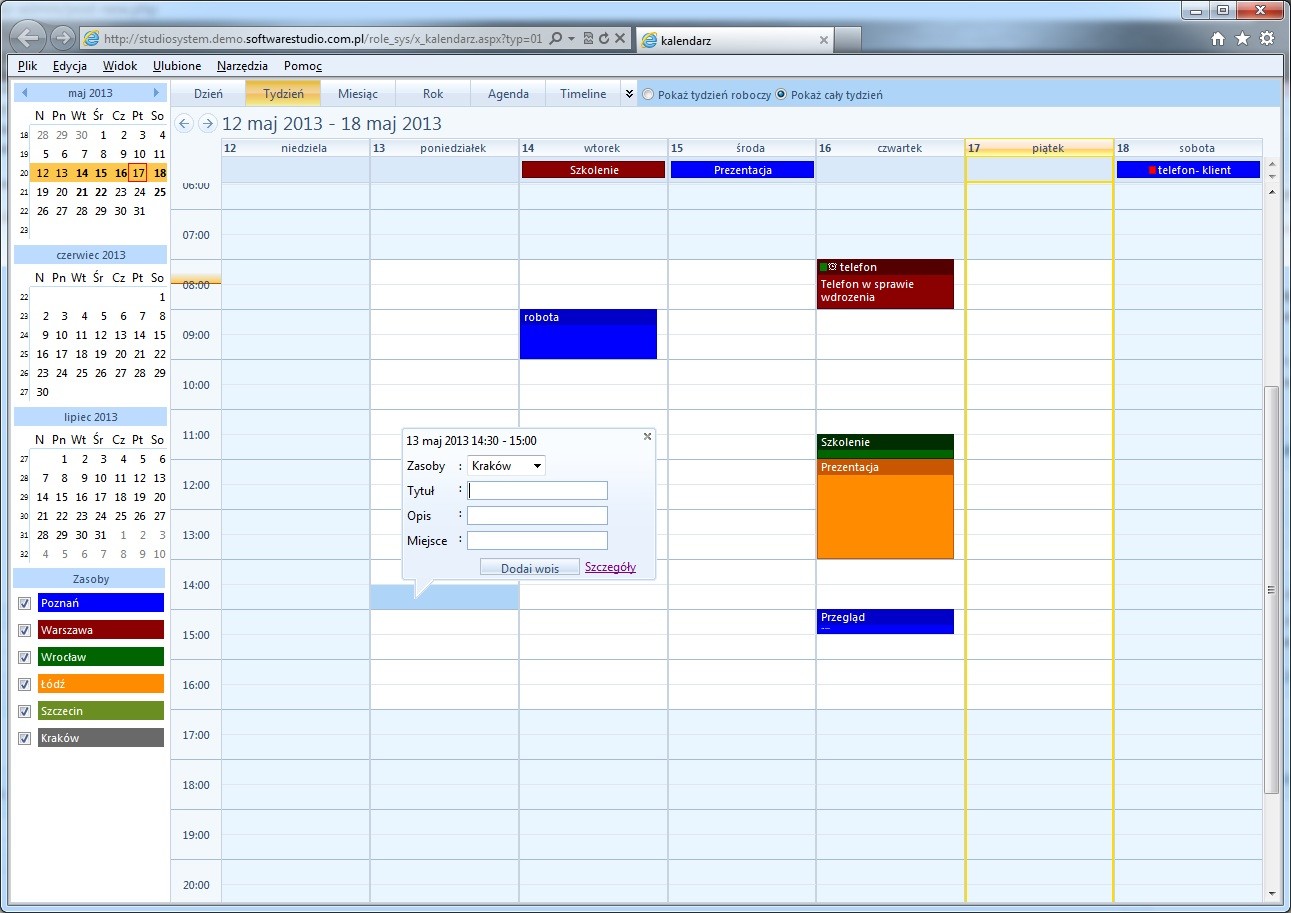Screen dimensions: 1291x913
Task: Switch to the Dzień view tab
Action: [208, 94]
